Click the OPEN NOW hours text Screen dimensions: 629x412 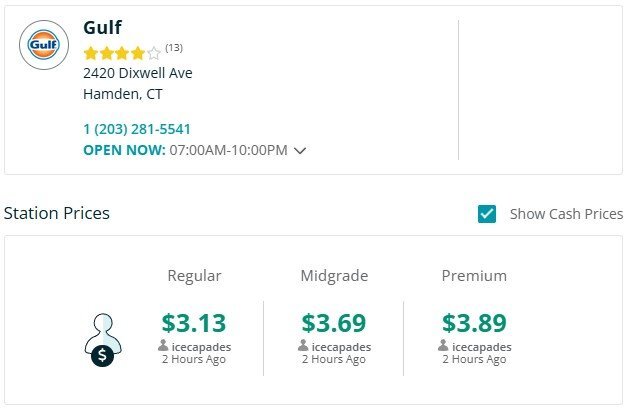click(185, 150)
